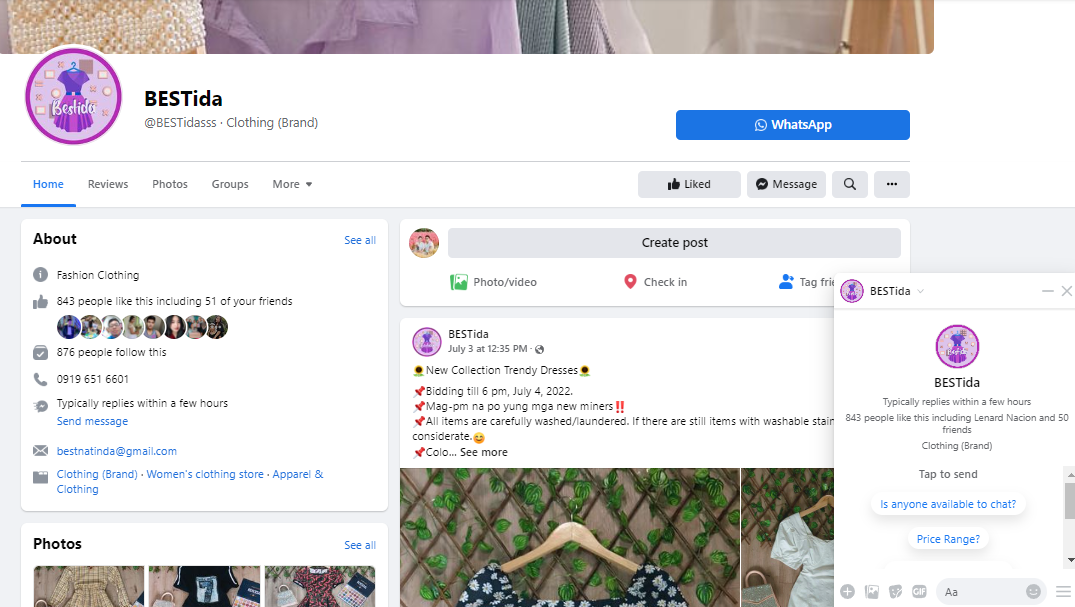Viewport: 1075px width, 607px height.
Task: Send 'Is anyone available to chat?' quick reply
Action: point(948,504)
